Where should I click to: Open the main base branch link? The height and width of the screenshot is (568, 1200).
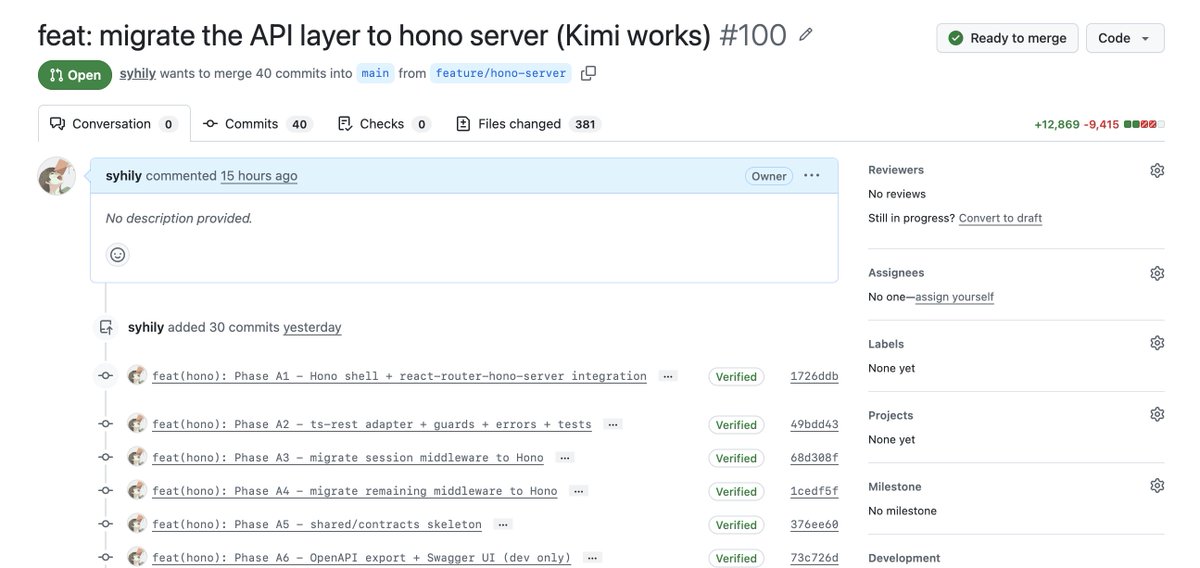[x=375, y=73]
